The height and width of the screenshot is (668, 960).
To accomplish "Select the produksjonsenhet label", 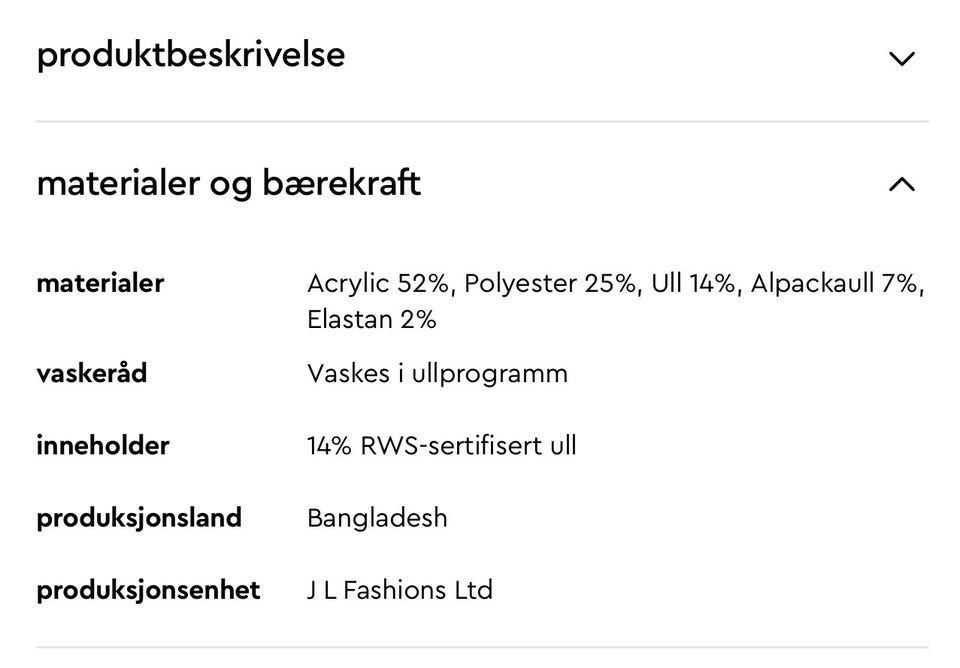I will coord(148,590).
